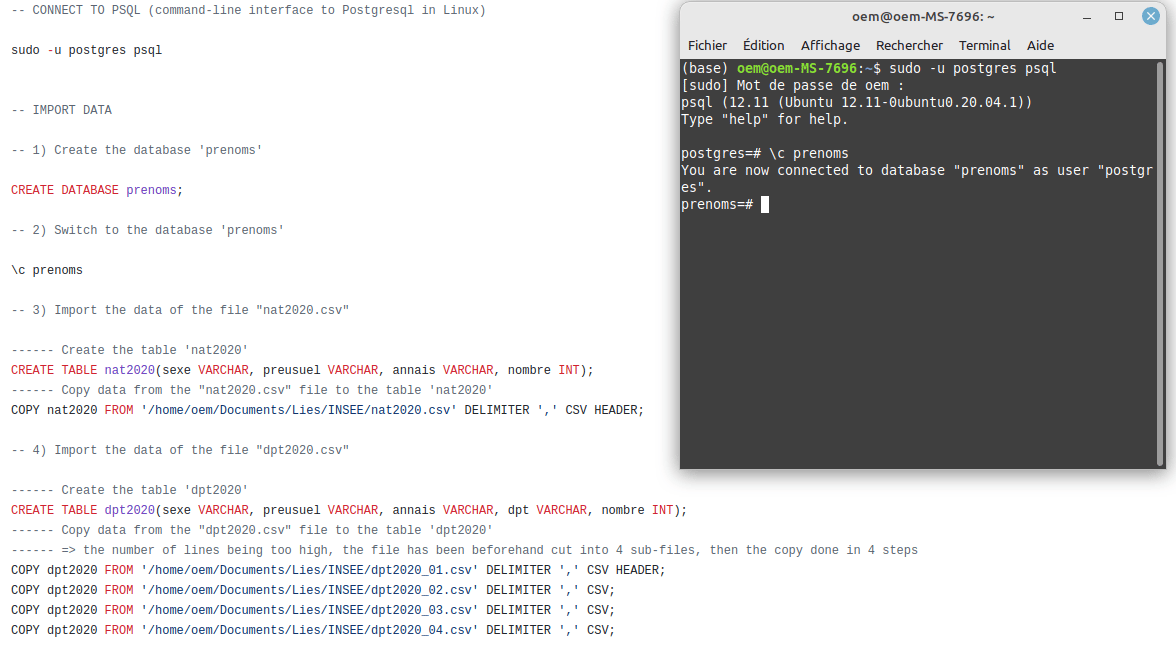Click the COPY line for dpt2020_01.csv
This screenshot has width=1176, height=647.
338,570
